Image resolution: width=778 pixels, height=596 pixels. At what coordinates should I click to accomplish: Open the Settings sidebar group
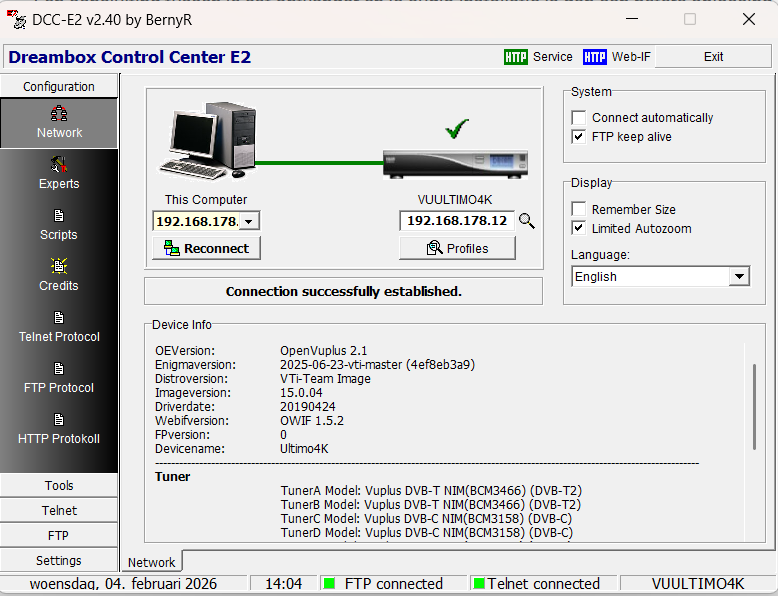pyautogui.click(x=59, y=560)
